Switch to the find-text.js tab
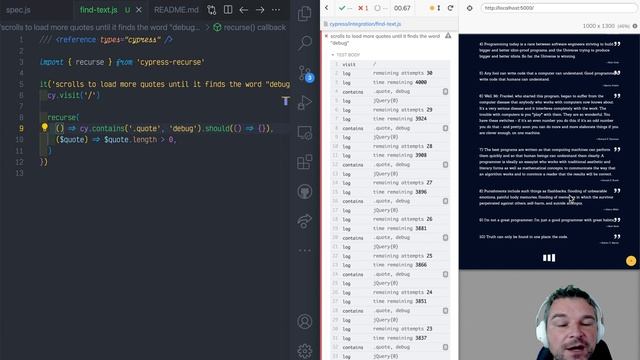Viewport: 640px width, 360px height. pyautogui.click(x=99, y=10)
